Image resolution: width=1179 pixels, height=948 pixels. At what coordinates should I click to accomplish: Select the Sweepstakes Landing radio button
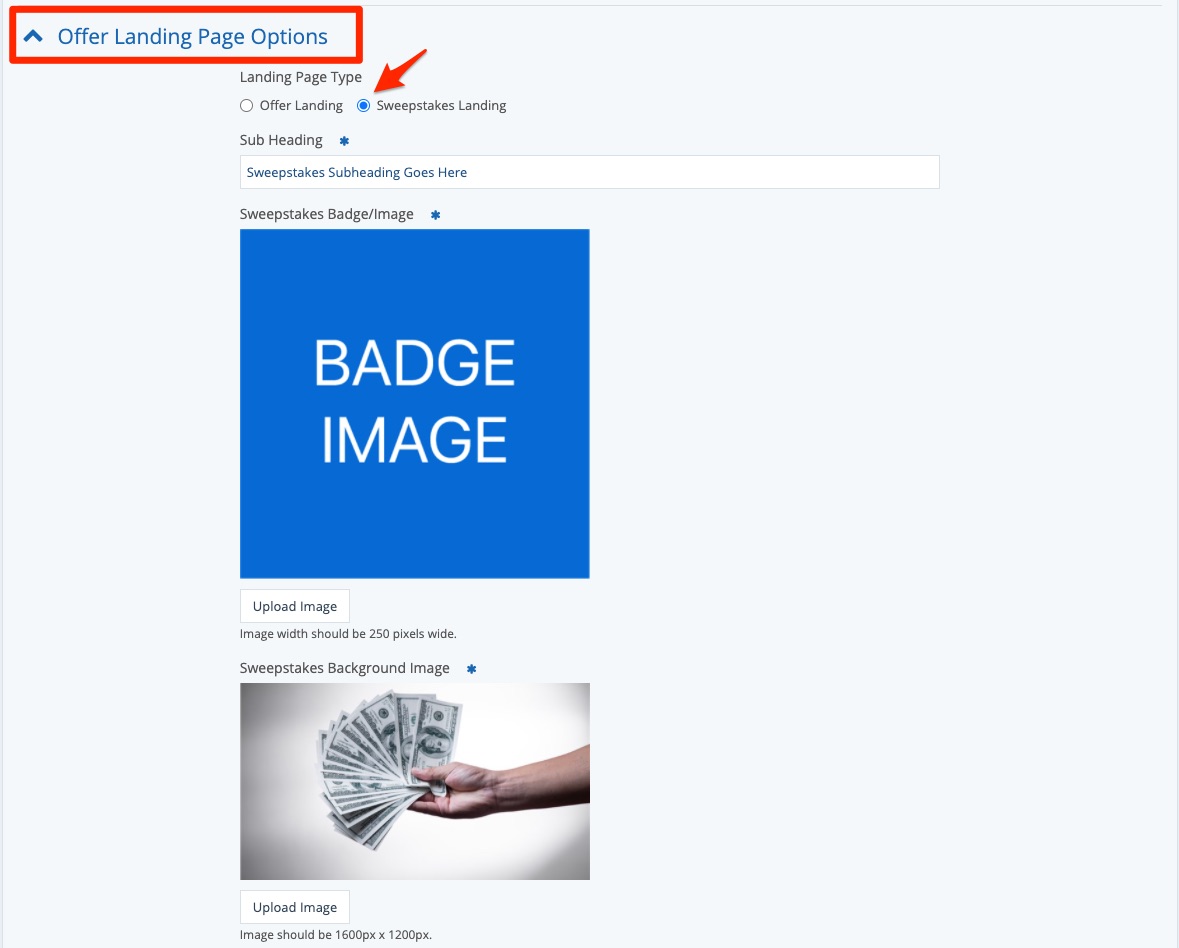click(x=364, y=106)
